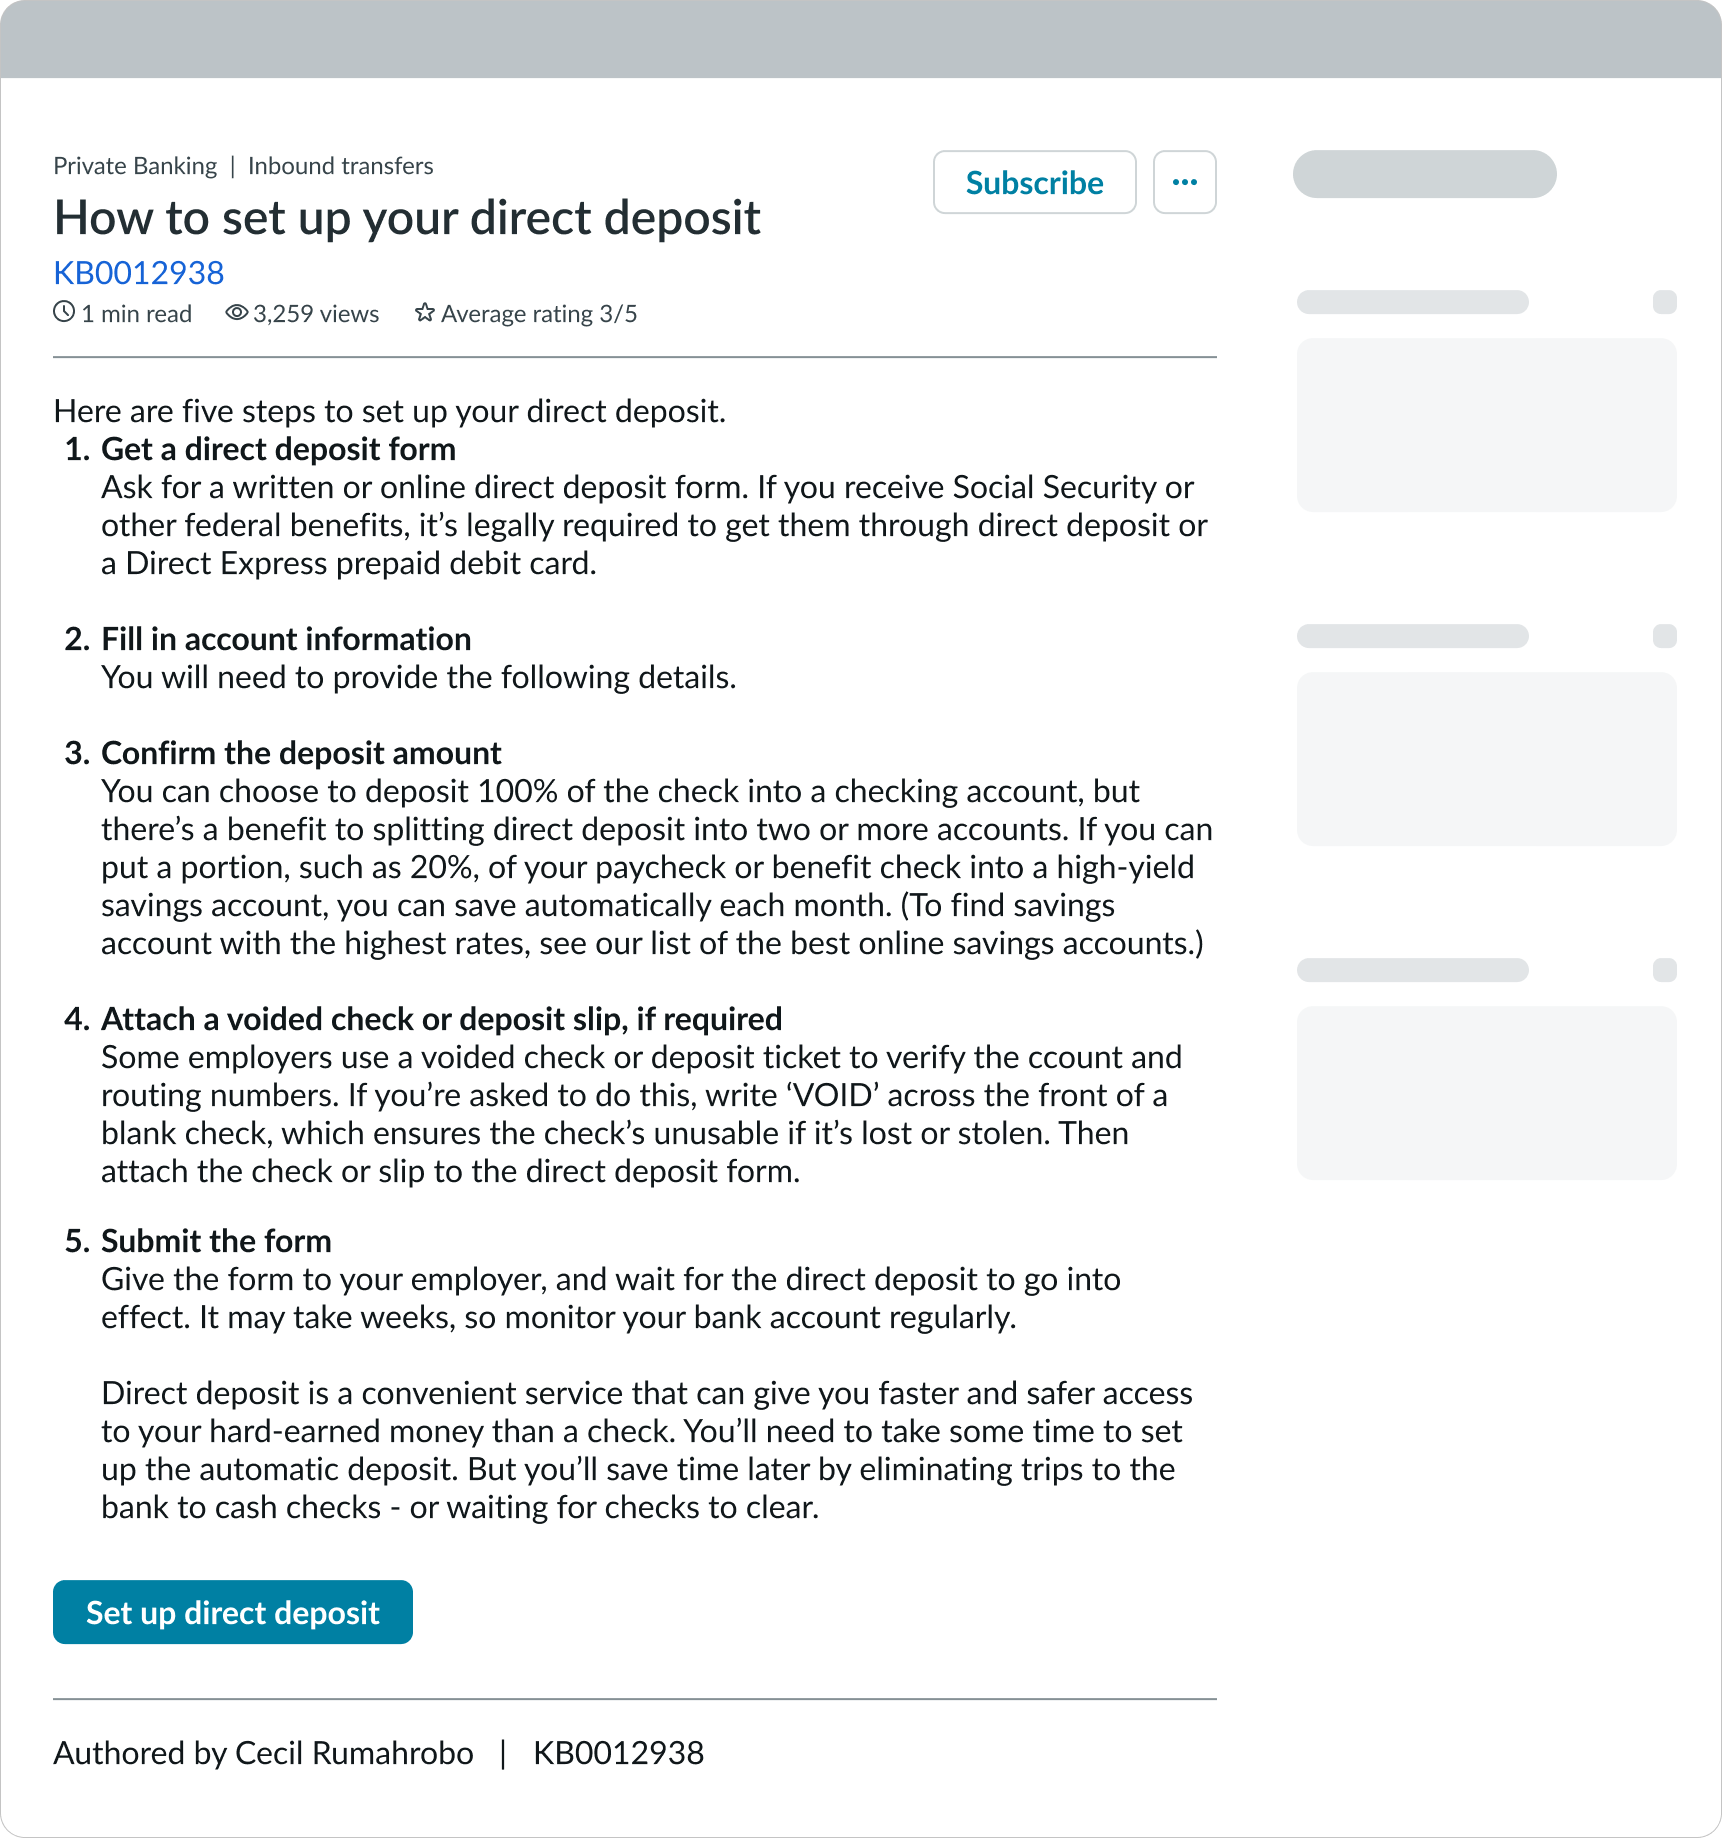Click the article title How to set up your direct deposit

407,218
